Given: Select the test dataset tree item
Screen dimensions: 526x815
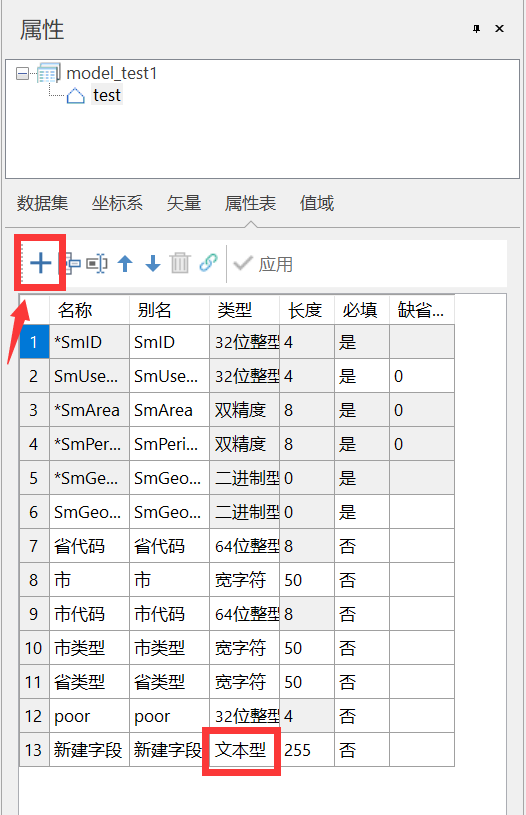Looking at the screenshot, I should point(107,95).
